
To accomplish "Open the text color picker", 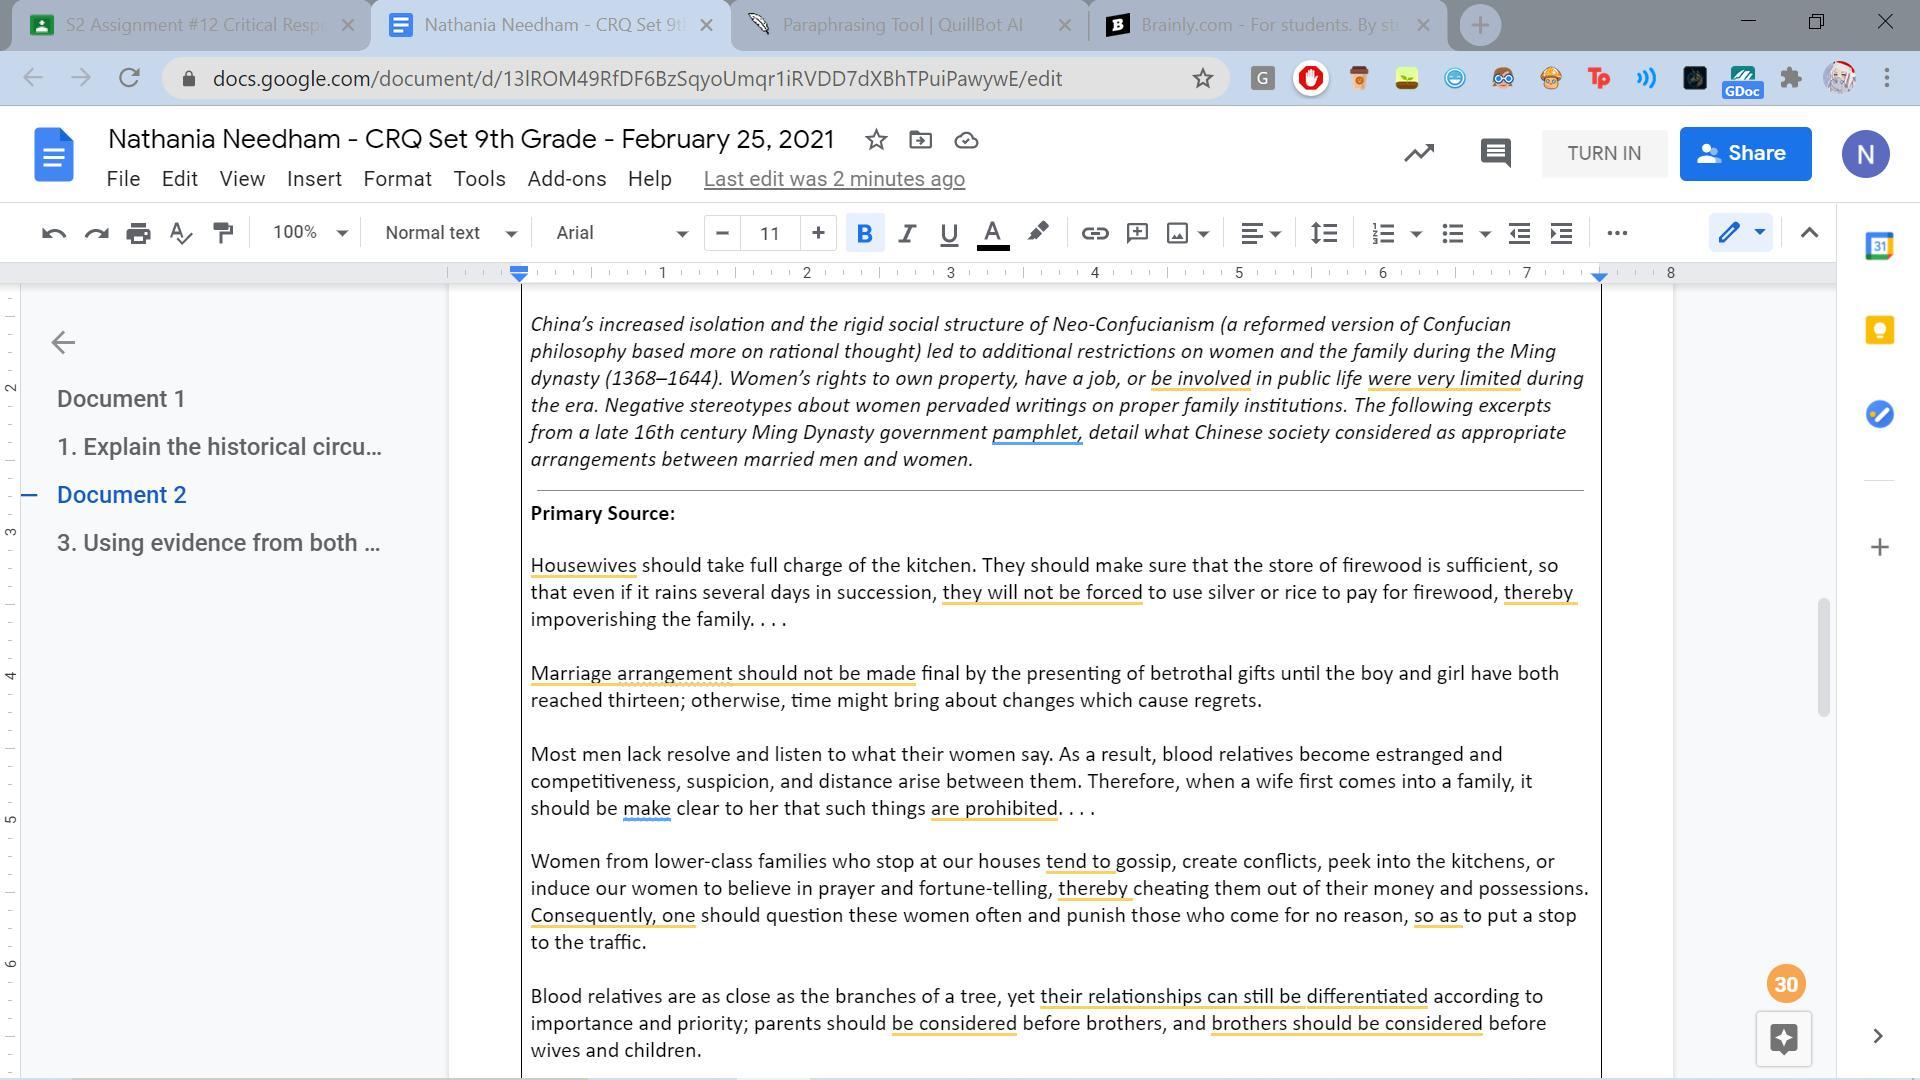I will pos(992,233).
